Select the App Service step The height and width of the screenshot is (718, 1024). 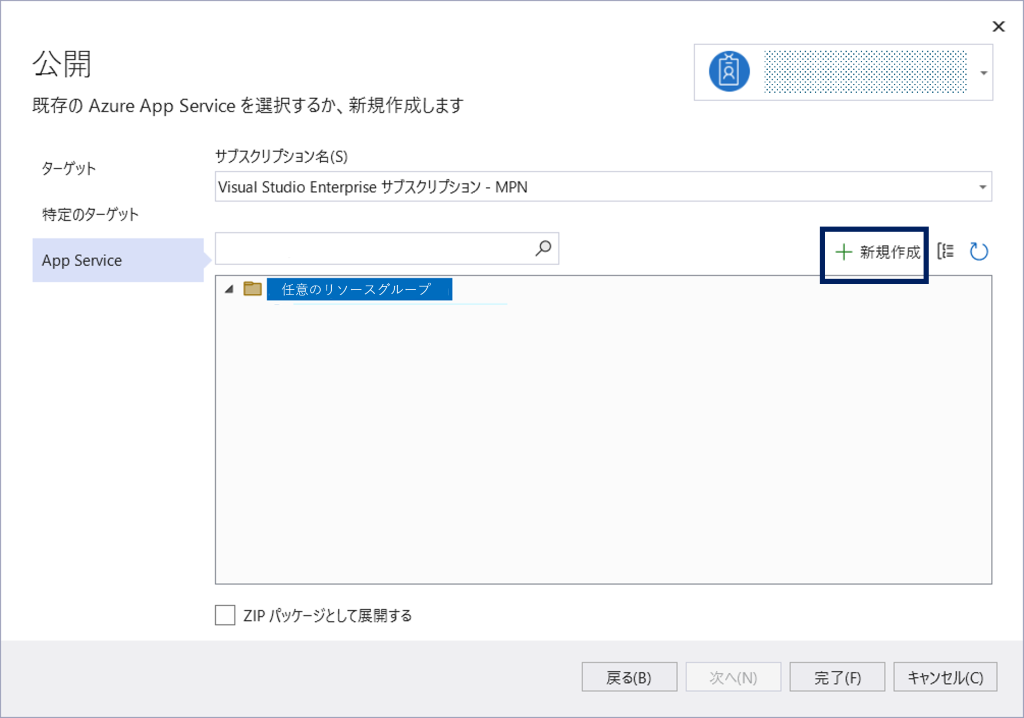(x=118, y=260)
